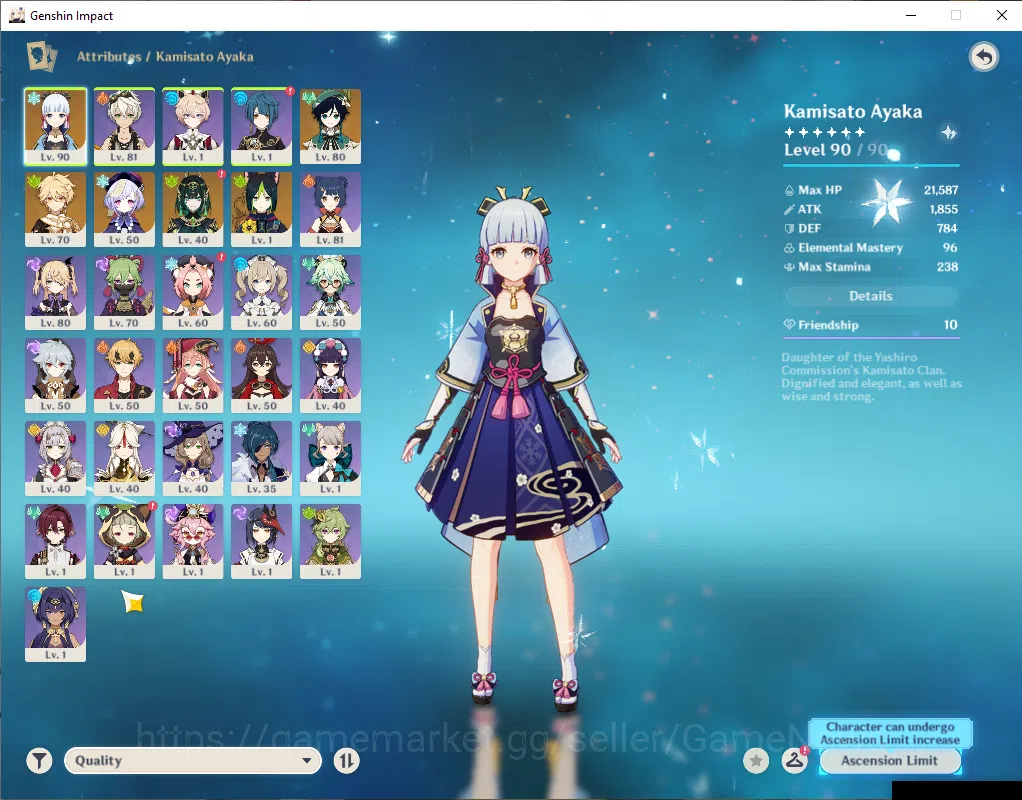The width and height of the screenshot is (1022, 800).
Task: Click the back arrow button
Action: tap(984, 57)
